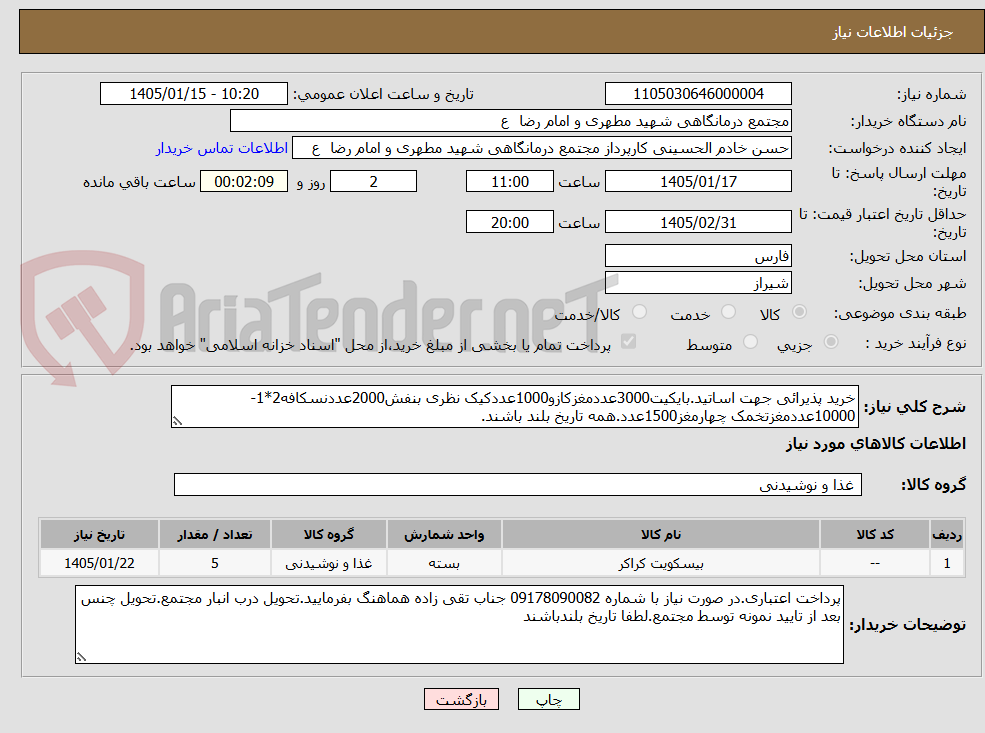Click the response deadline date 1405/01/17
The height and width of the screenshot is (733, 985).
coord(698,182)
